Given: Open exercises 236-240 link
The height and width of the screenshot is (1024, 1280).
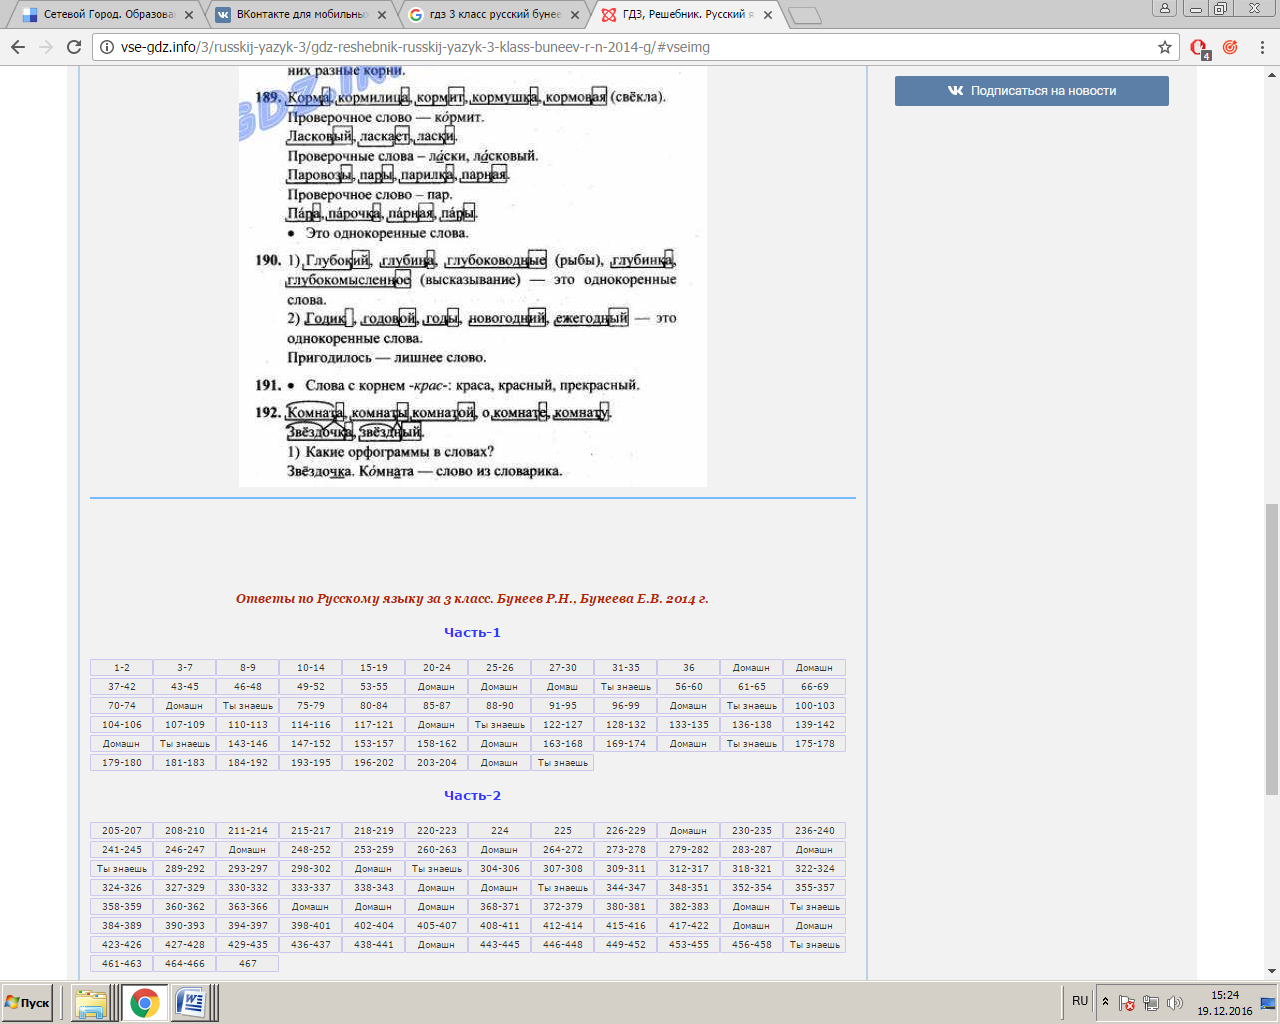Looking at the screenshot, I should (x=814, y=831).
